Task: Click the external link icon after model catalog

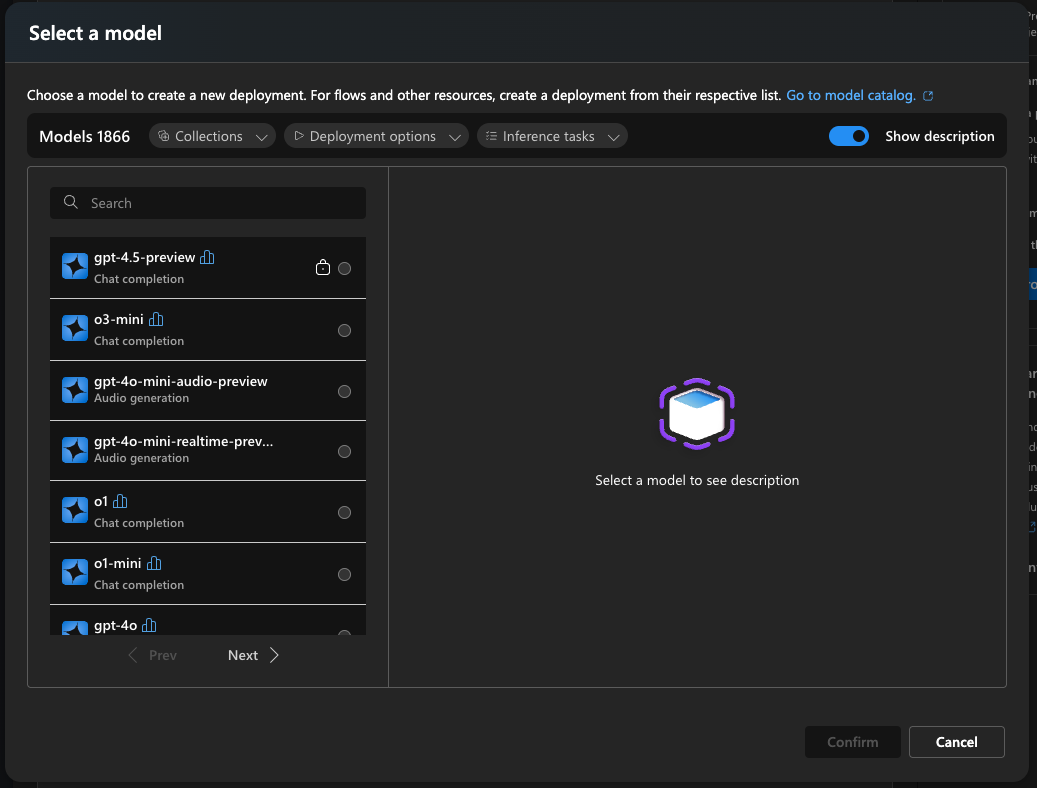Action: (x=928, y=96)
